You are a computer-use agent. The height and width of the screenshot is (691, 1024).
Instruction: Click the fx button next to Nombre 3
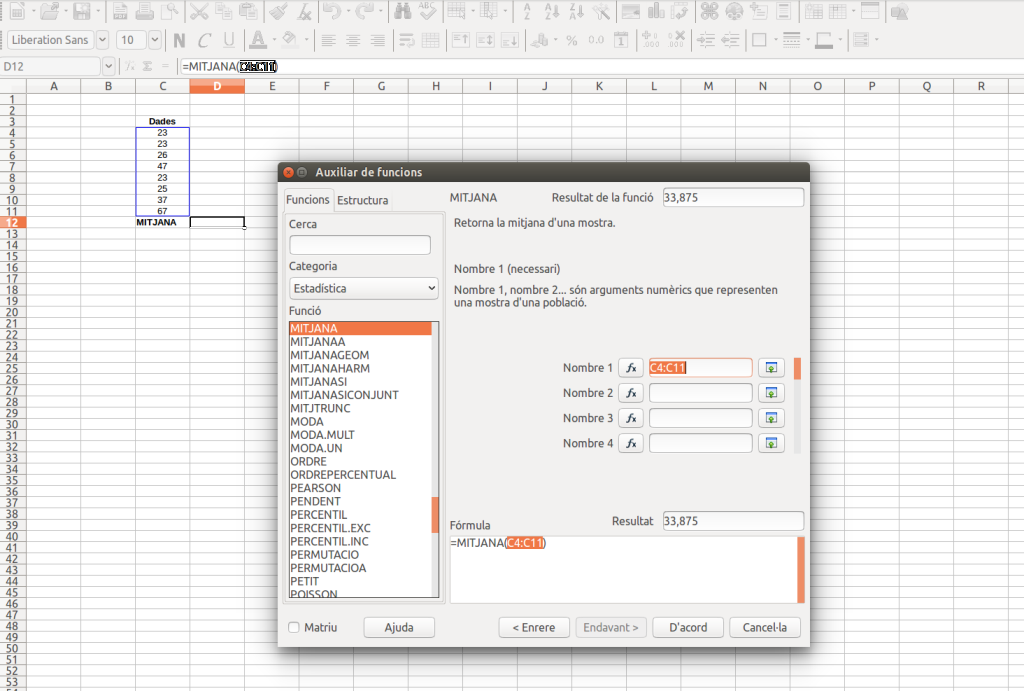coord(630,418)
